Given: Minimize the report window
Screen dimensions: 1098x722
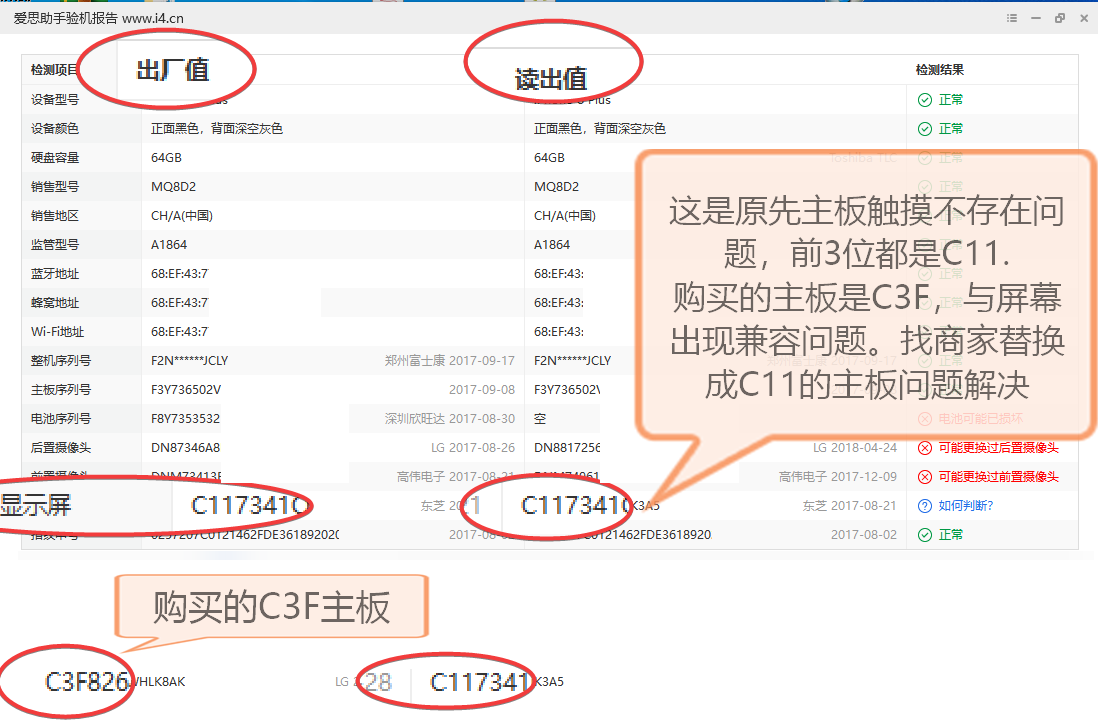Looking at the screenshot, I should click(1036, 18).
